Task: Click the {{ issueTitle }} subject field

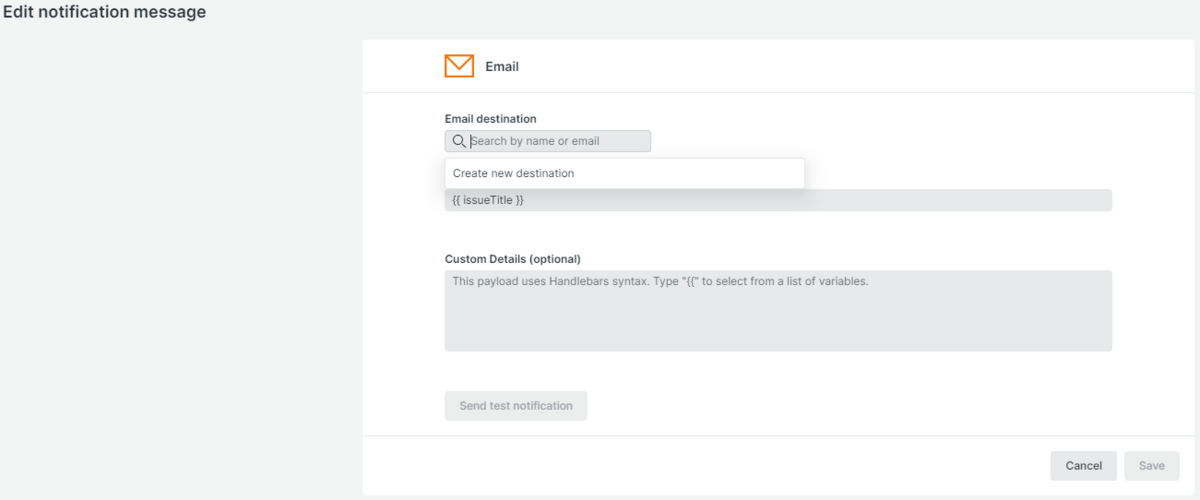Action: tap(778, 200)
